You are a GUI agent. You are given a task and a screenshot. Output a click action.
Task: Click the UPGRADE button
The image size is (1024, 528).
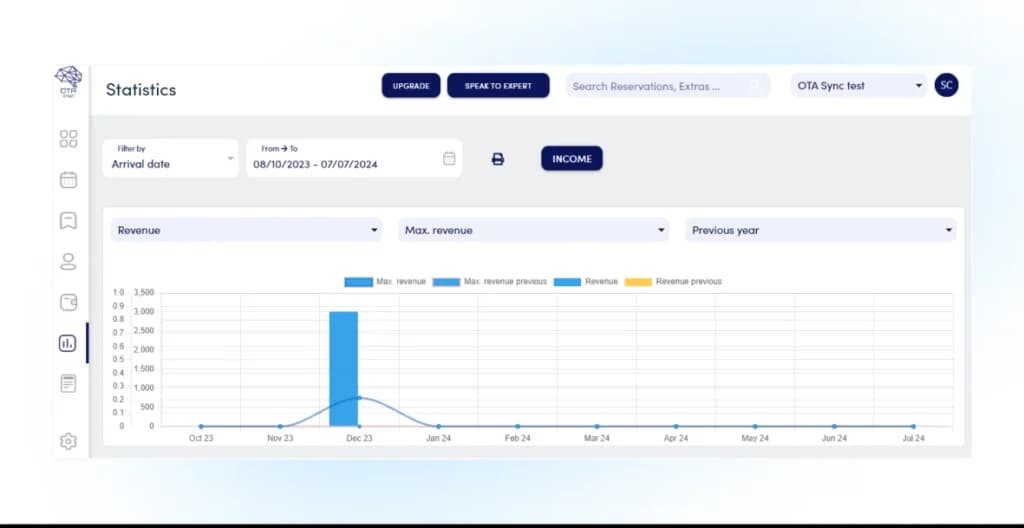pyautogui.click(x=411, y=86)
